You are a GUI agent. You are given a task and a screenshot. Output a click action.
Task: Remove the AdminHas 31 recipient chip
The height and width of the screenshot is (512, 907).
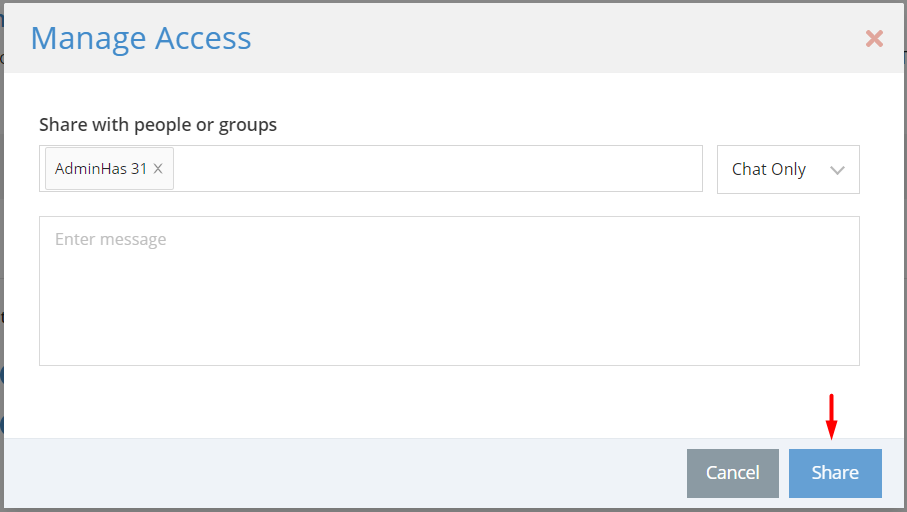click(158, 168)
